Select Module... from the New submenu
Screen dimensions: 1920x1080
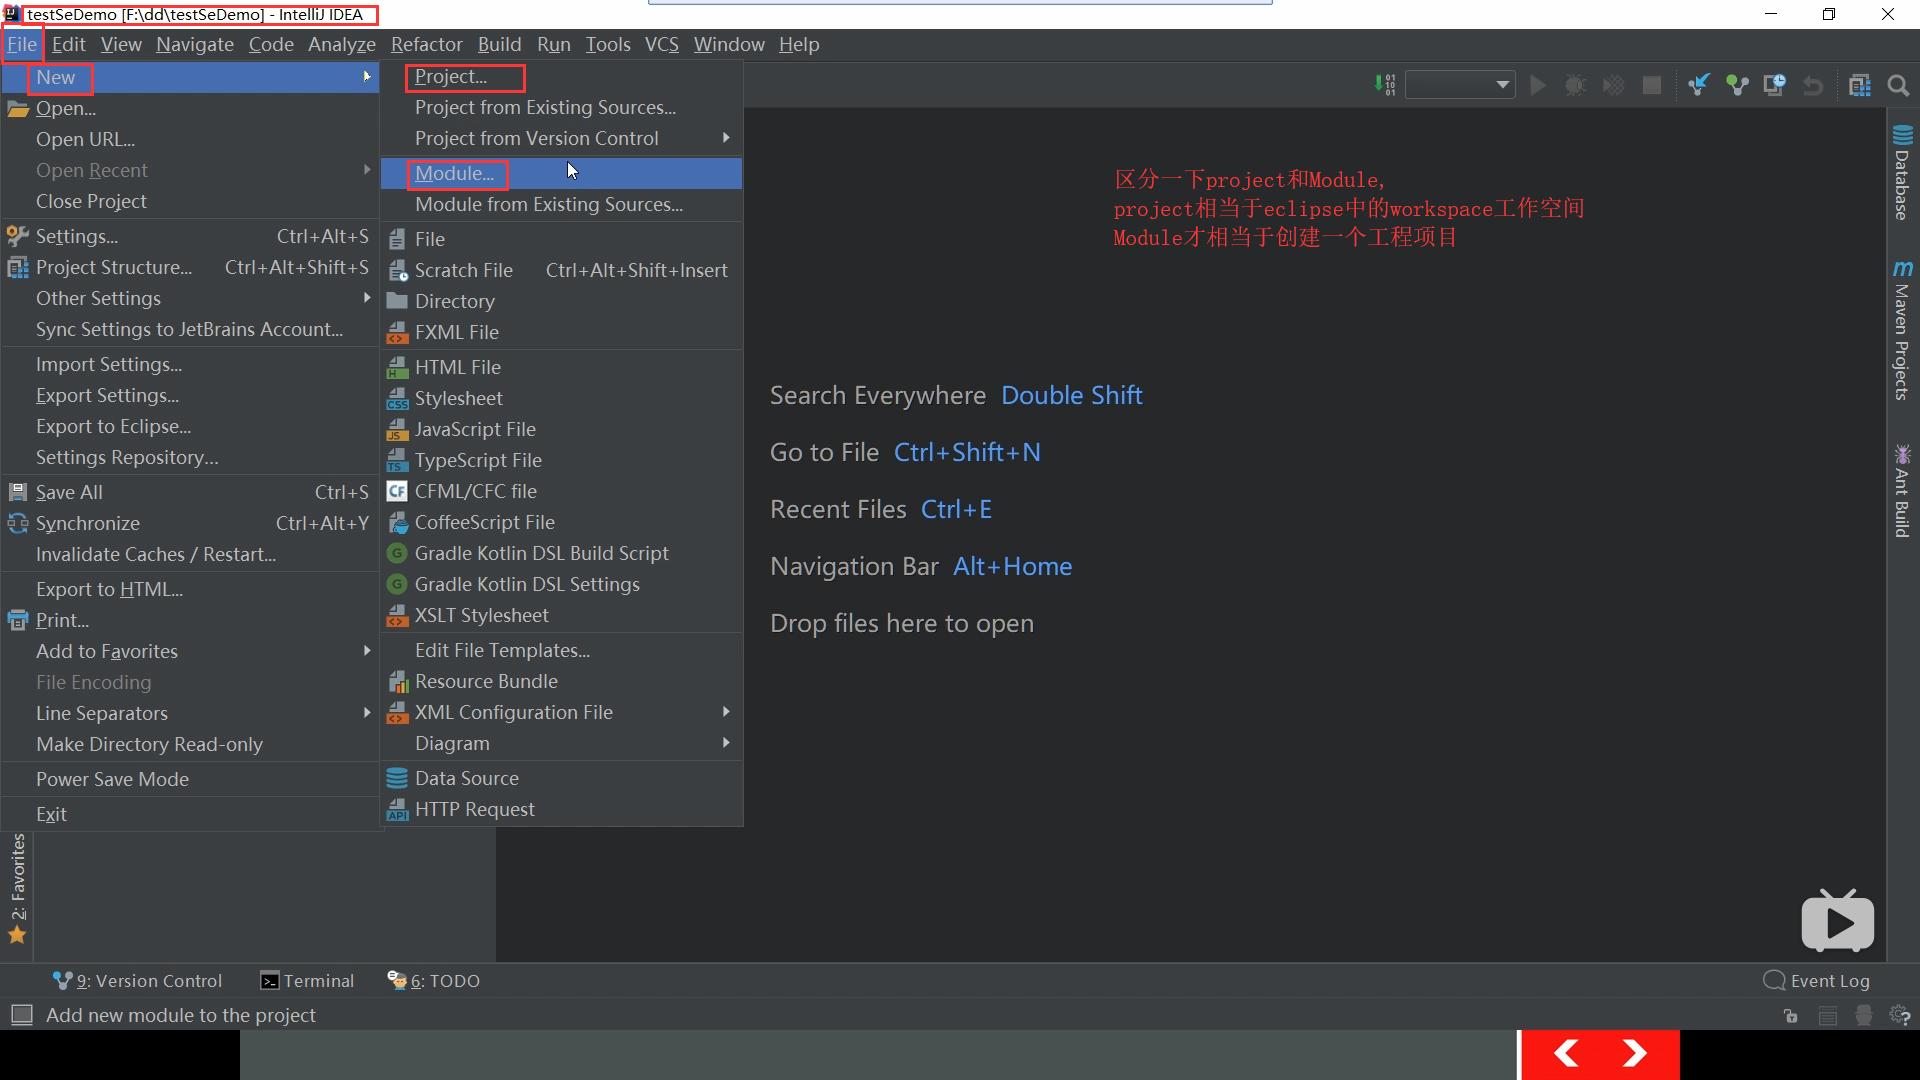455,173
